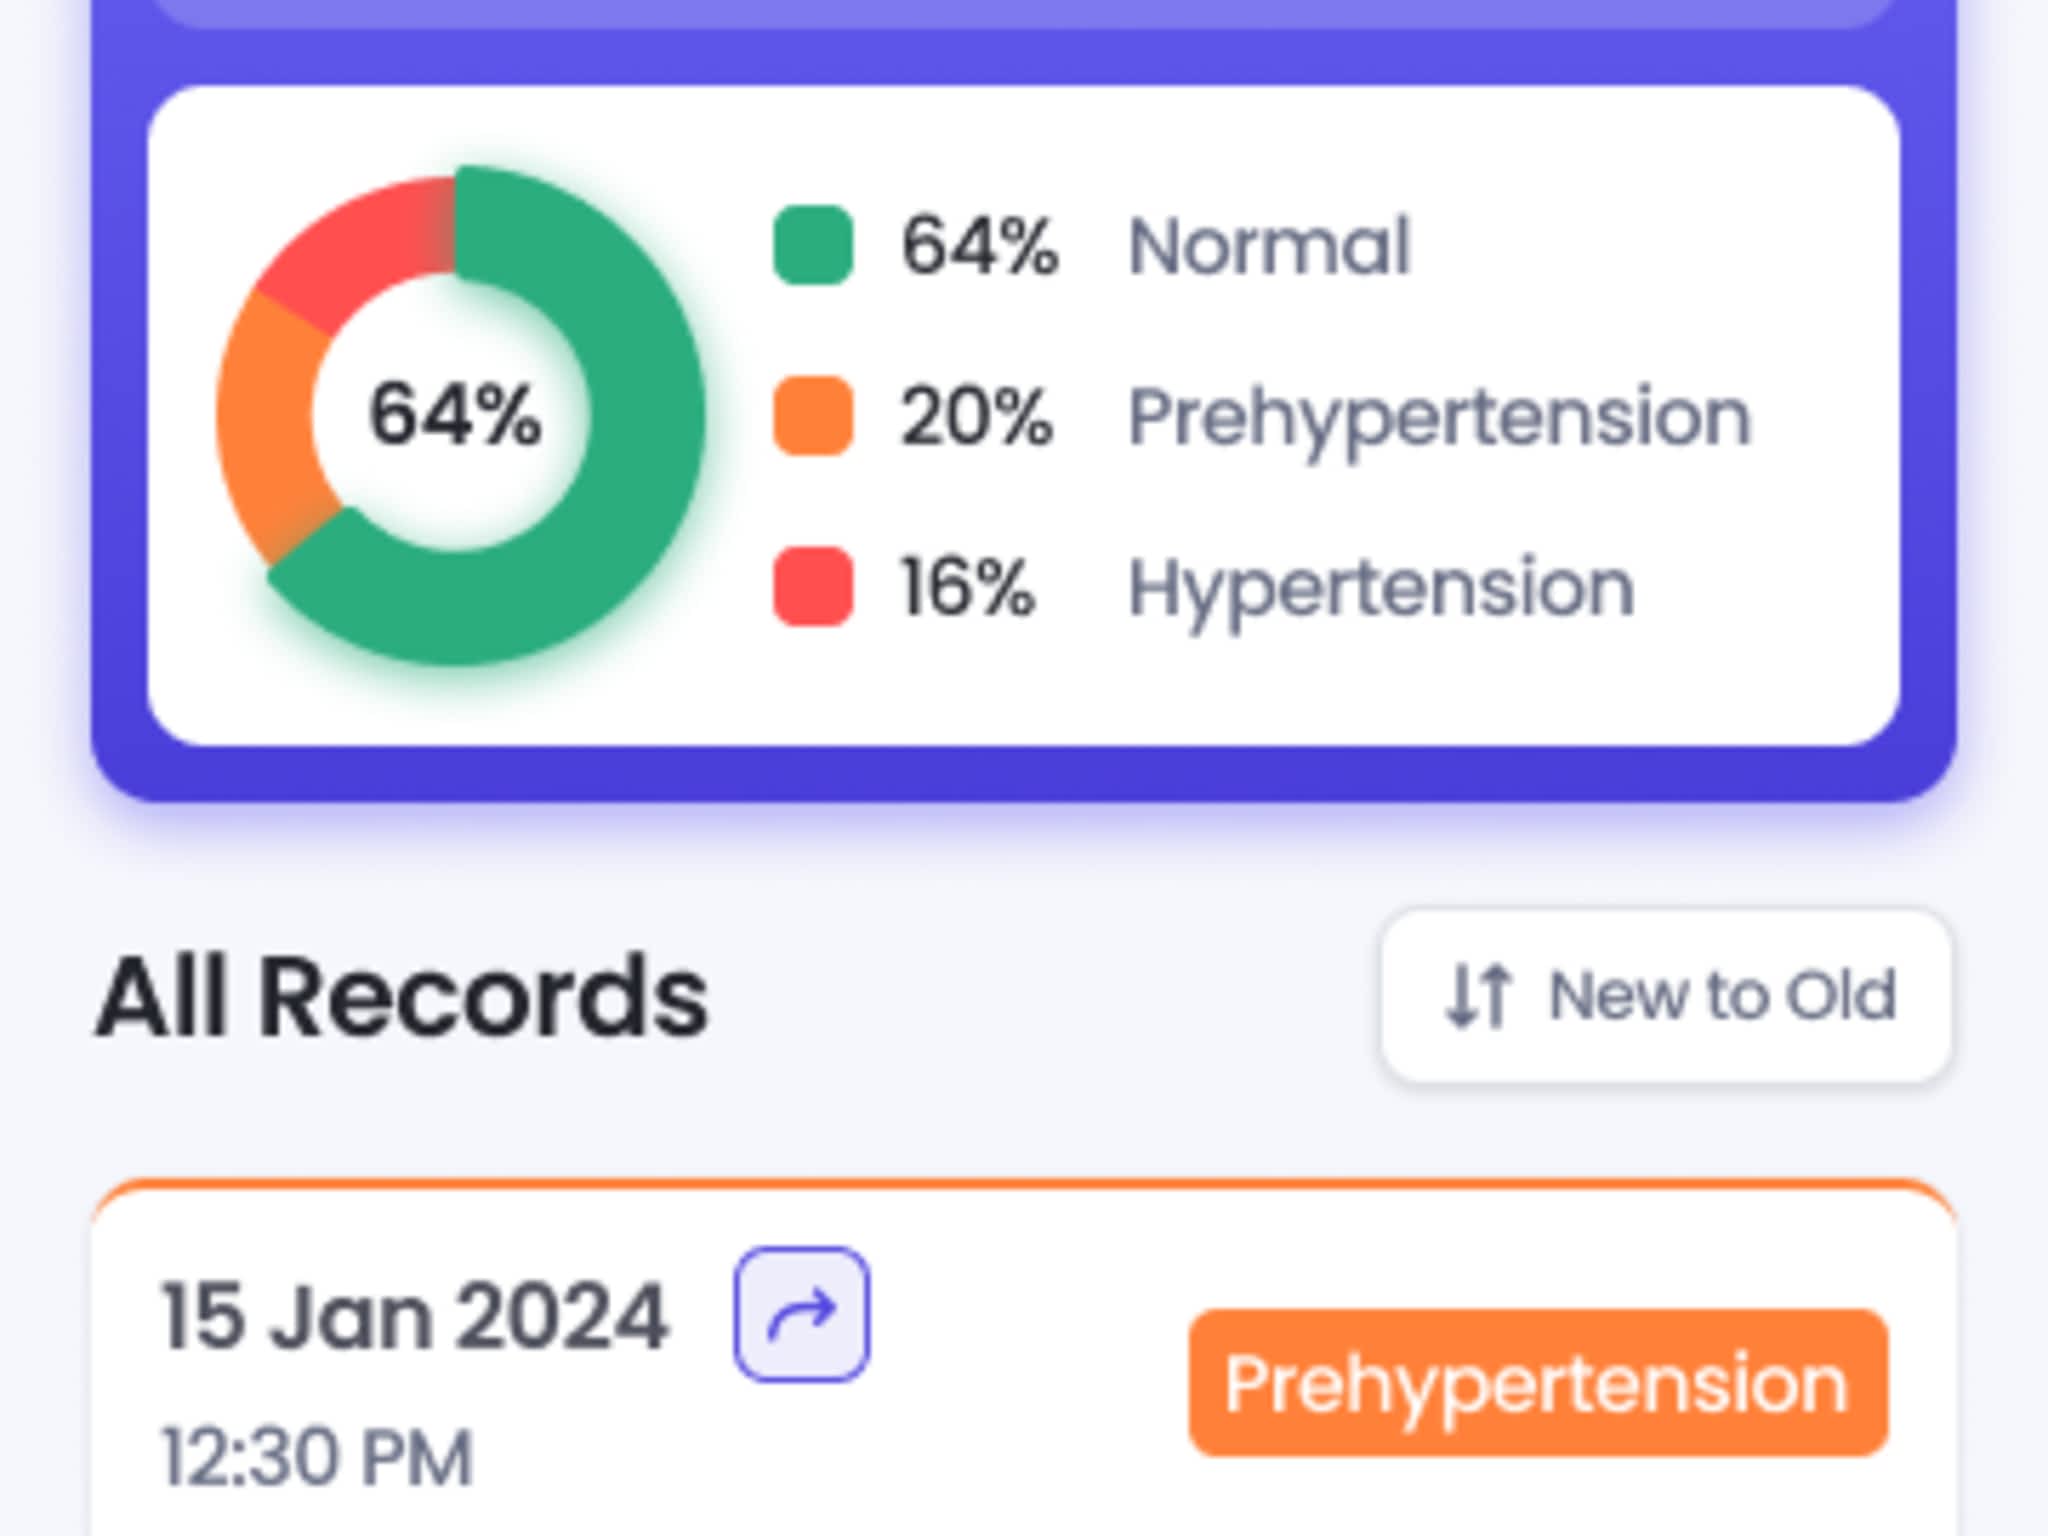Click the 16% legend percentage value

pos(967,588)
